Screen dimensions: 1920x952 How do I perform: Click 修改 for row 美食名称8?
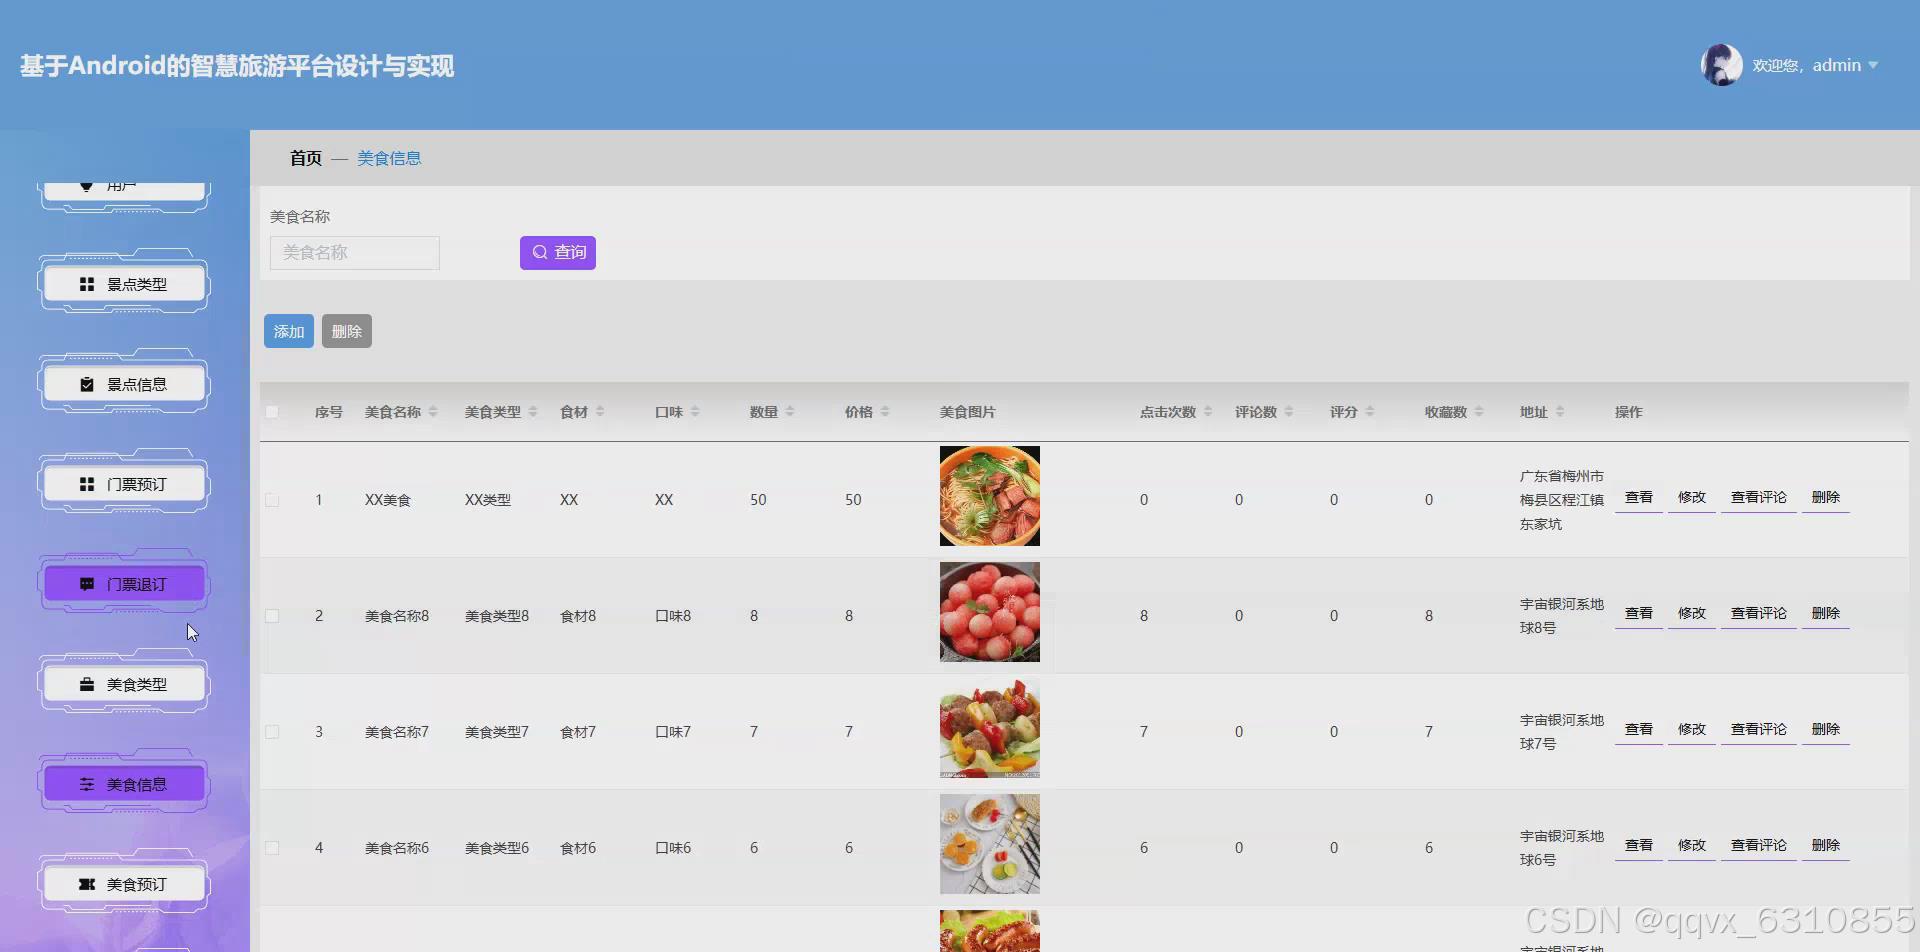click(1692, 614)
